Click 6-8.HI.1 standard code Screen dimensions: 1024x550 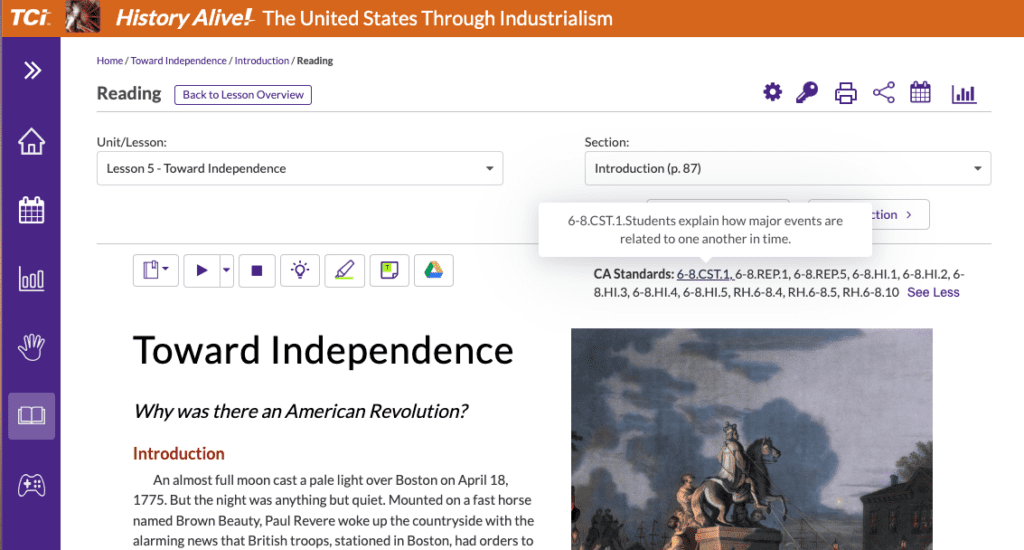pyautogui.click(x=875, y=274)
